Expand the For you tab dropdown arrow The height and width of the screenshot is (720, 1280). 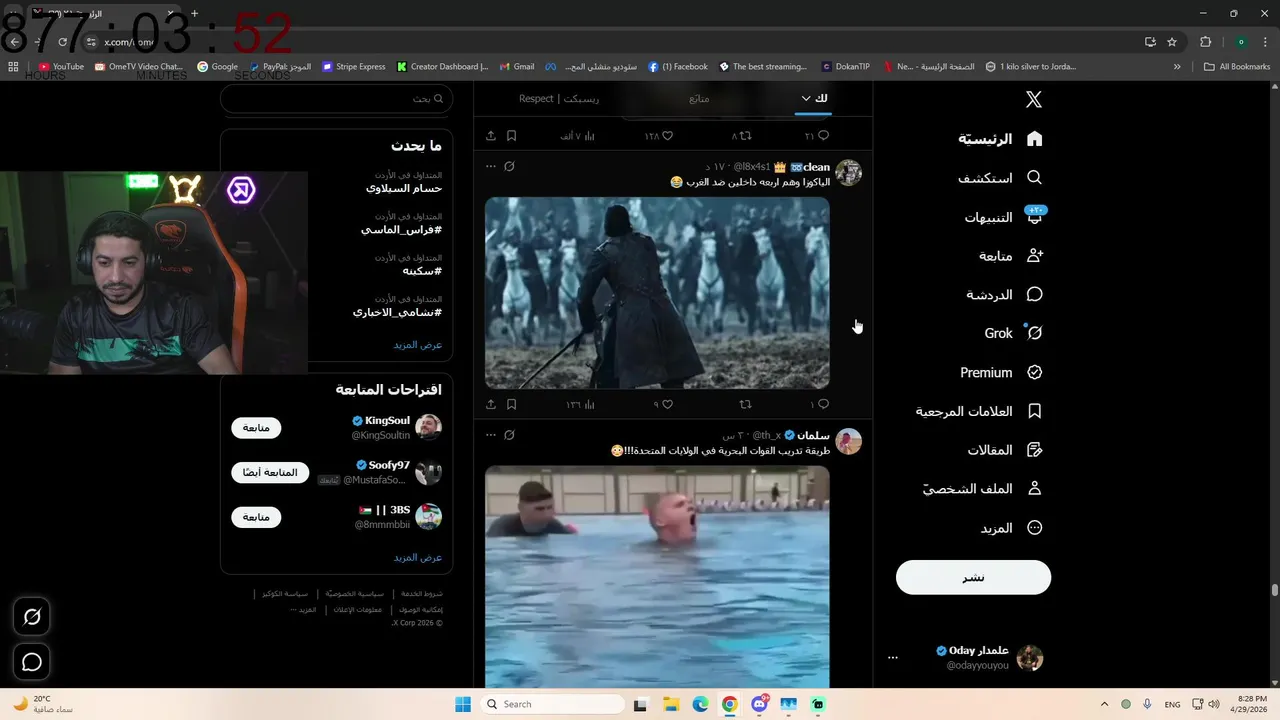[806, 98]
